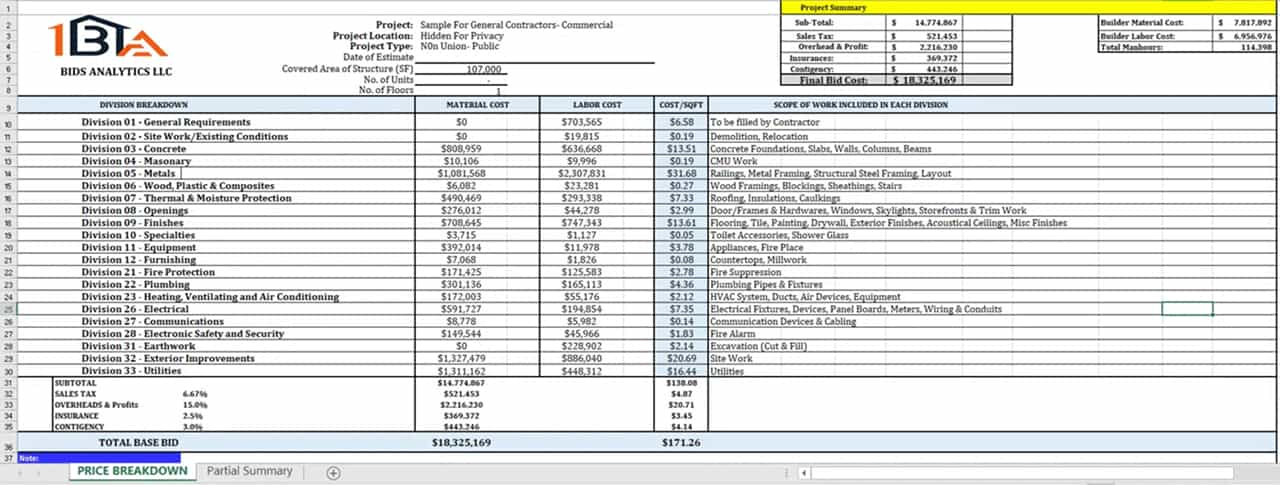Select row 25 by its row header
This screenshot has width=1280, height=485.
click(x=8, y=310)
